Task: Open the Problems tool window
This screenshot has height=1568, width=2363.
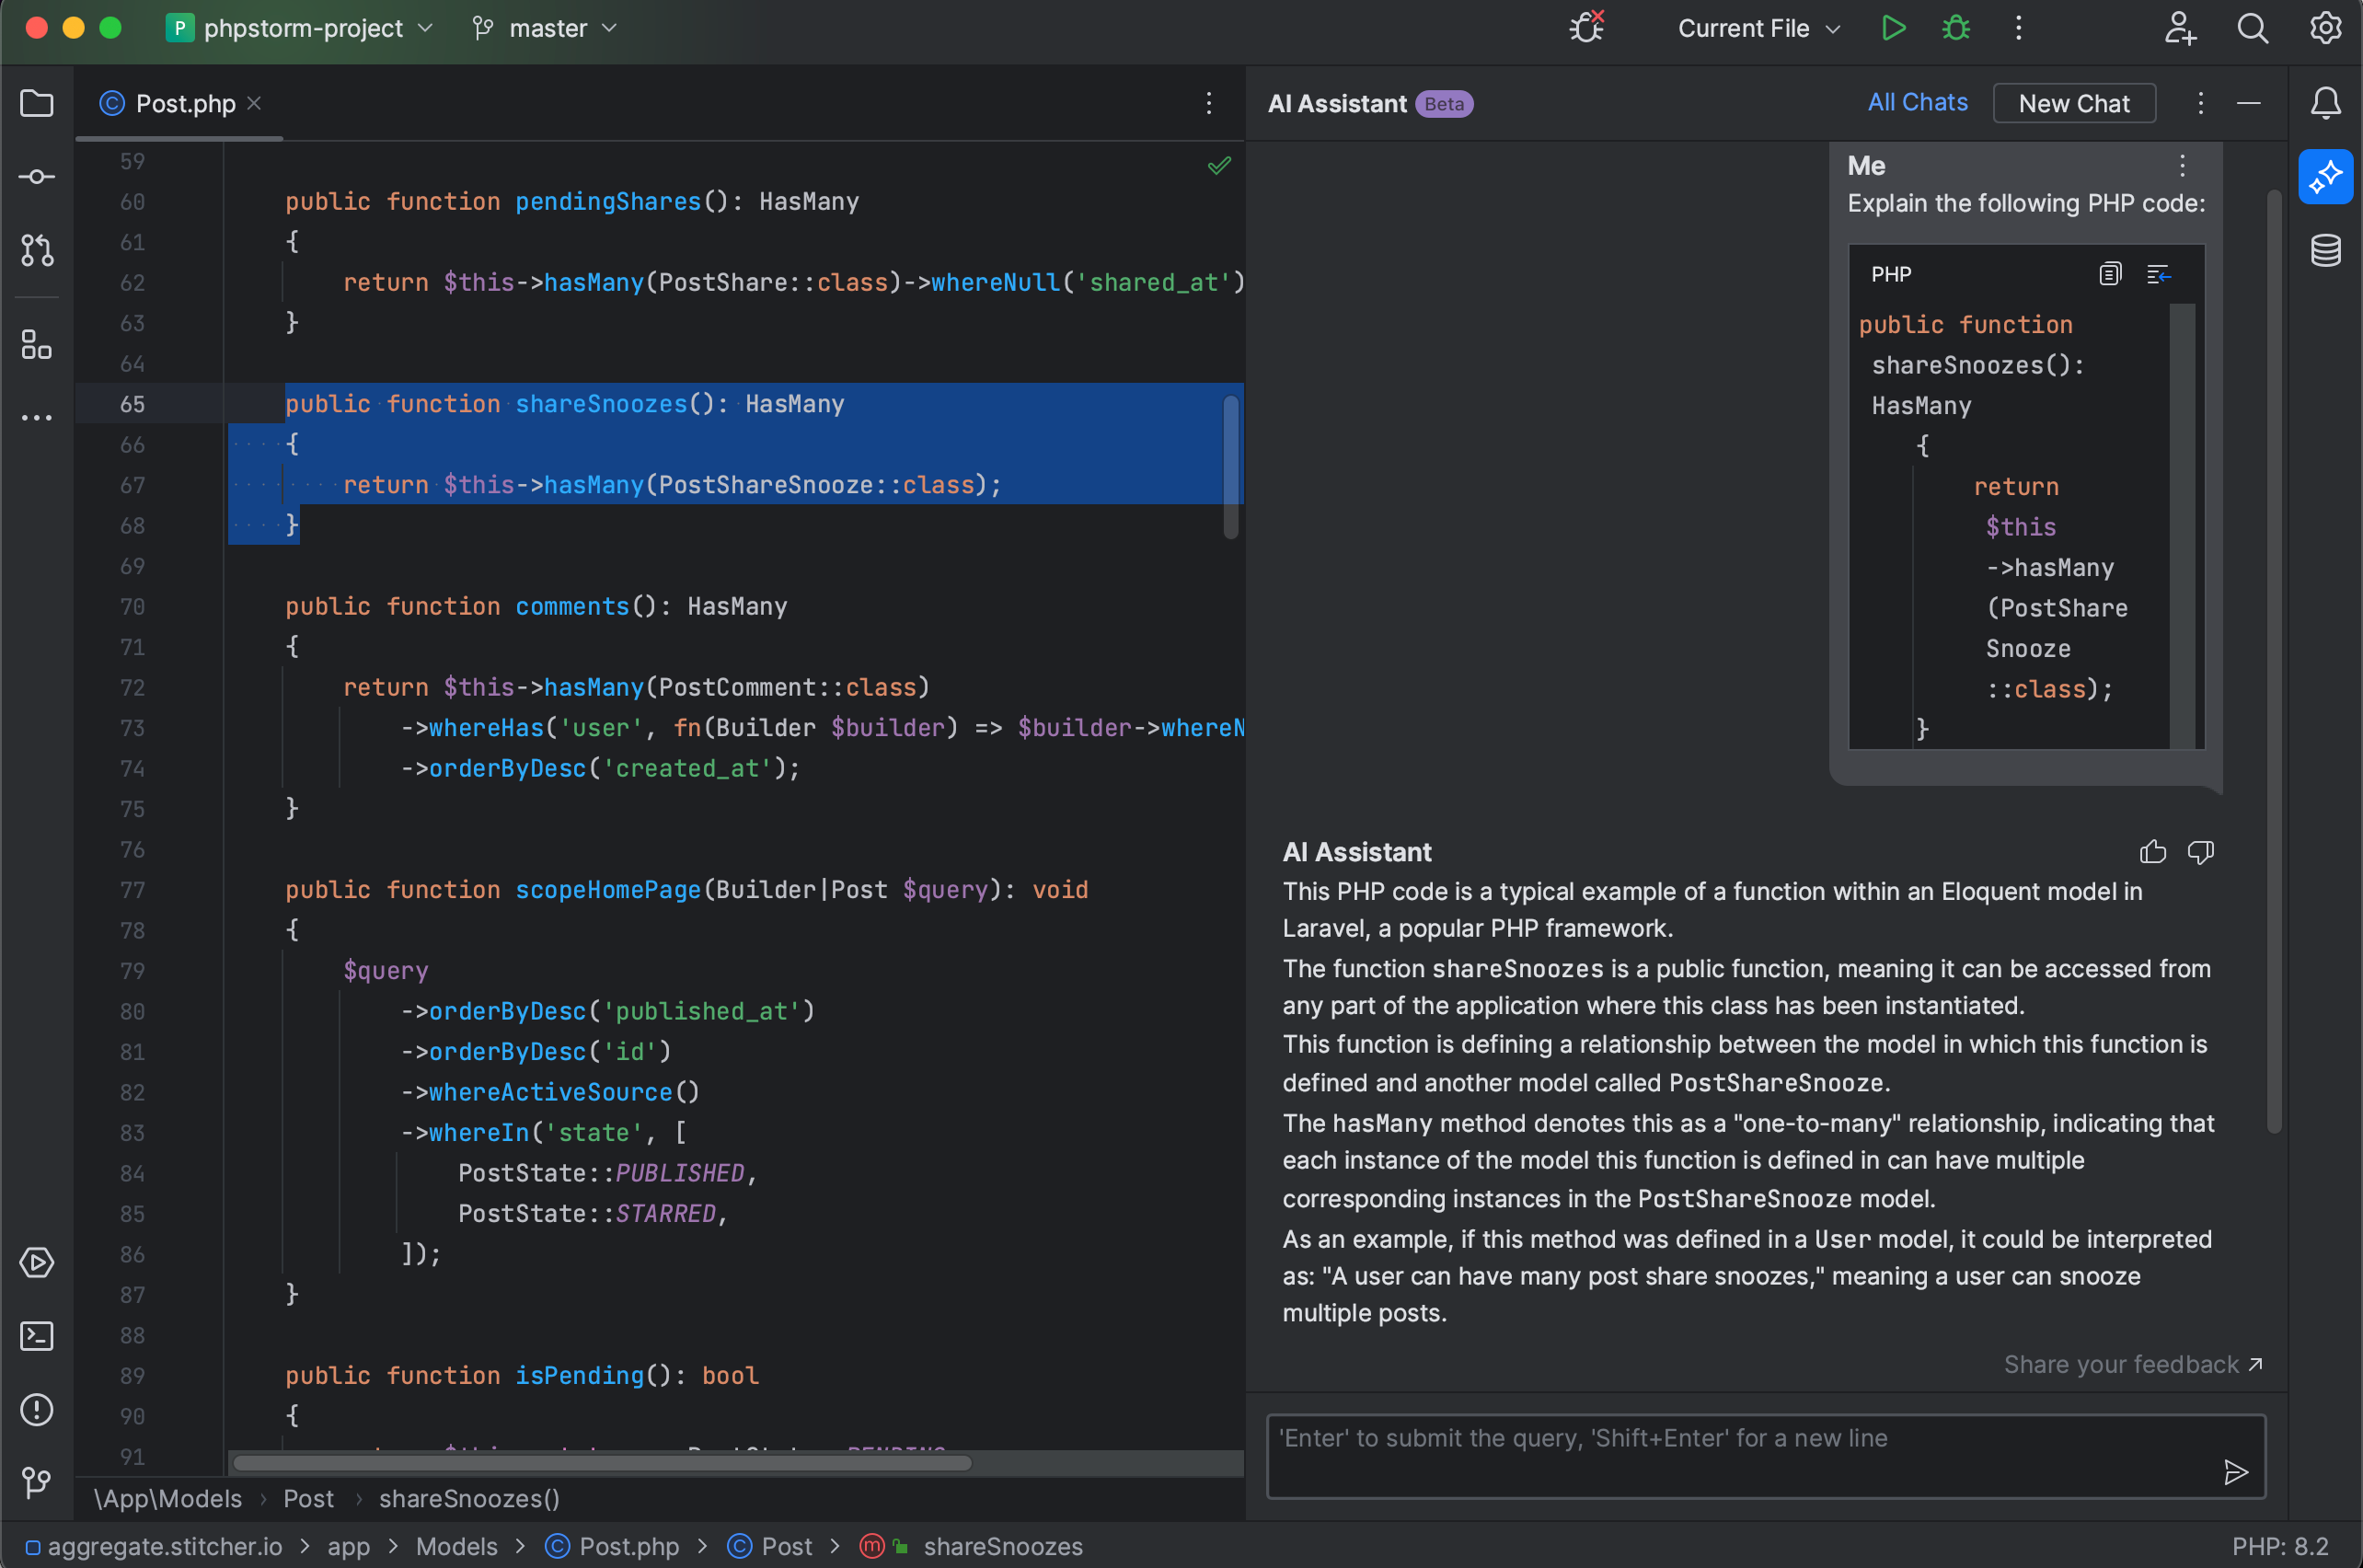Action: (37, 1410)
